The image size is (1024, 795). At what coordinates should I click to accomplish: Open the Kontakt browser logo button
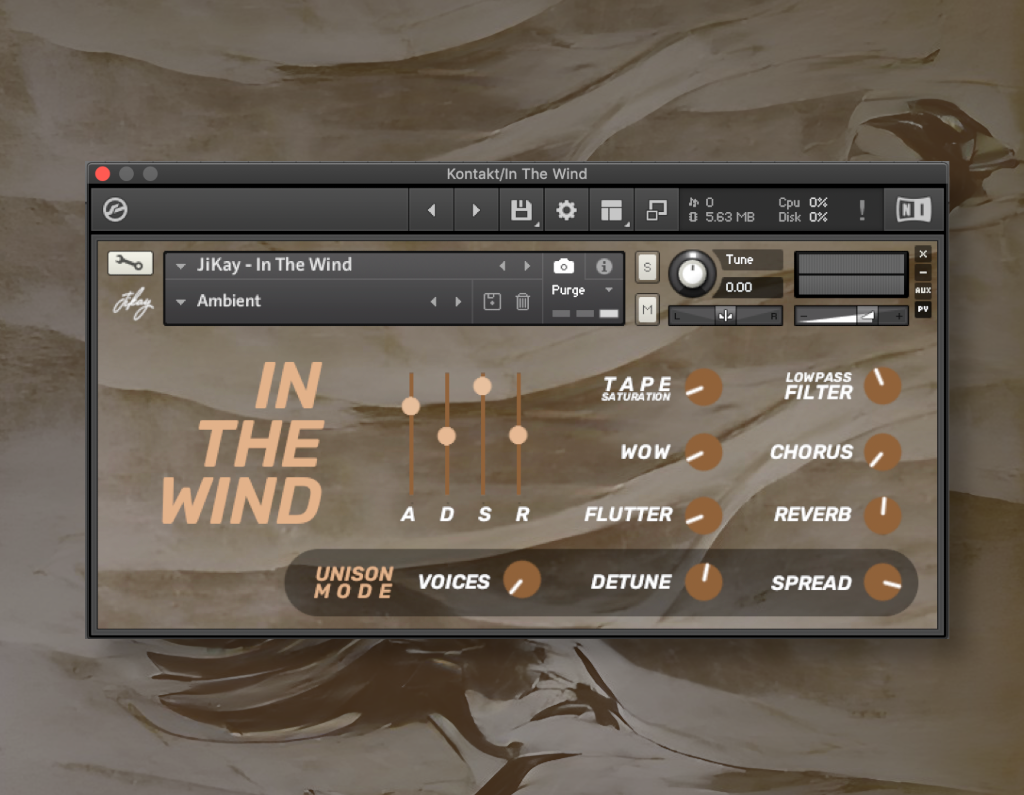[115, 210]
